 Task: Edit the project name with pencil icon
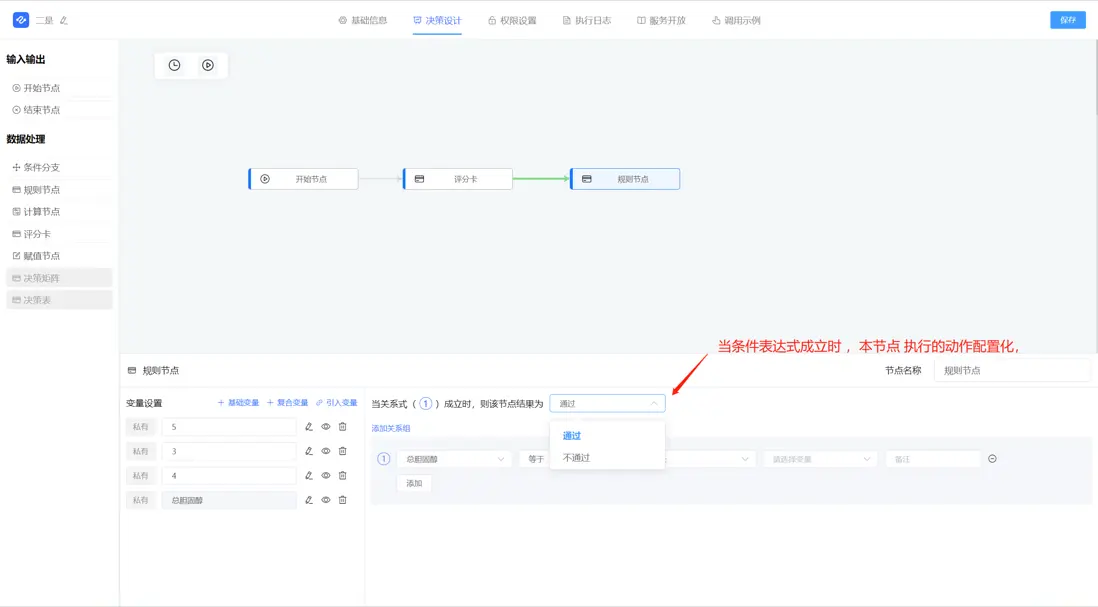[x=64, y=21]
